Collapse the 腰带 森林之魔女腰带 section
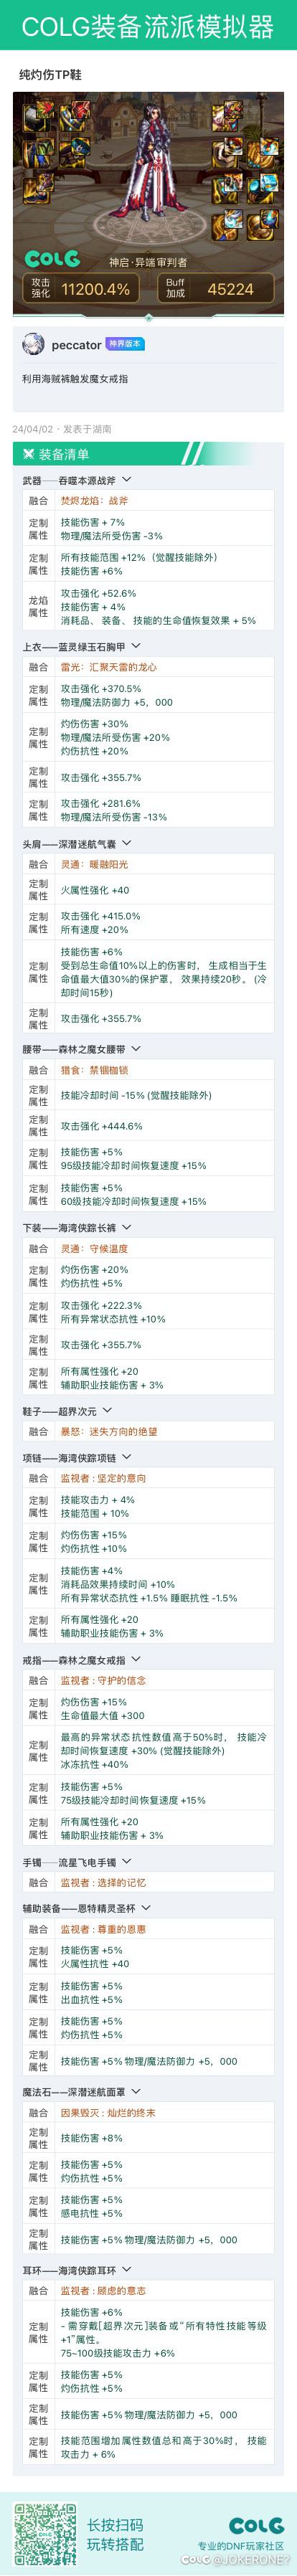 (x=136, y=1049)
